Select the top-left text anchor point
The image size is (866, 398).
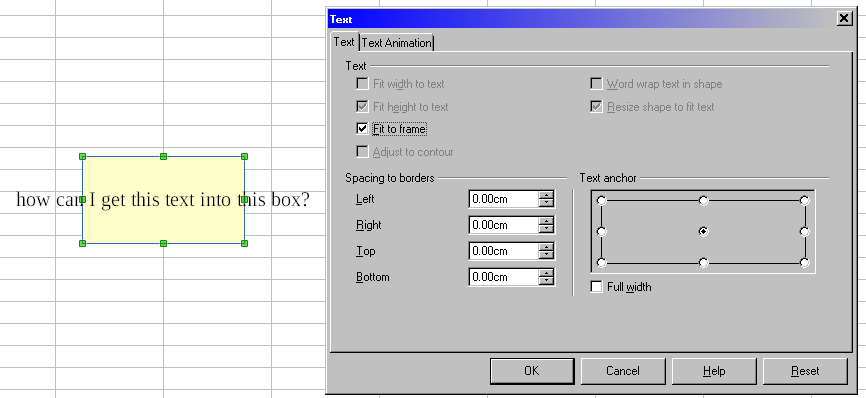(x=602, y=200)
